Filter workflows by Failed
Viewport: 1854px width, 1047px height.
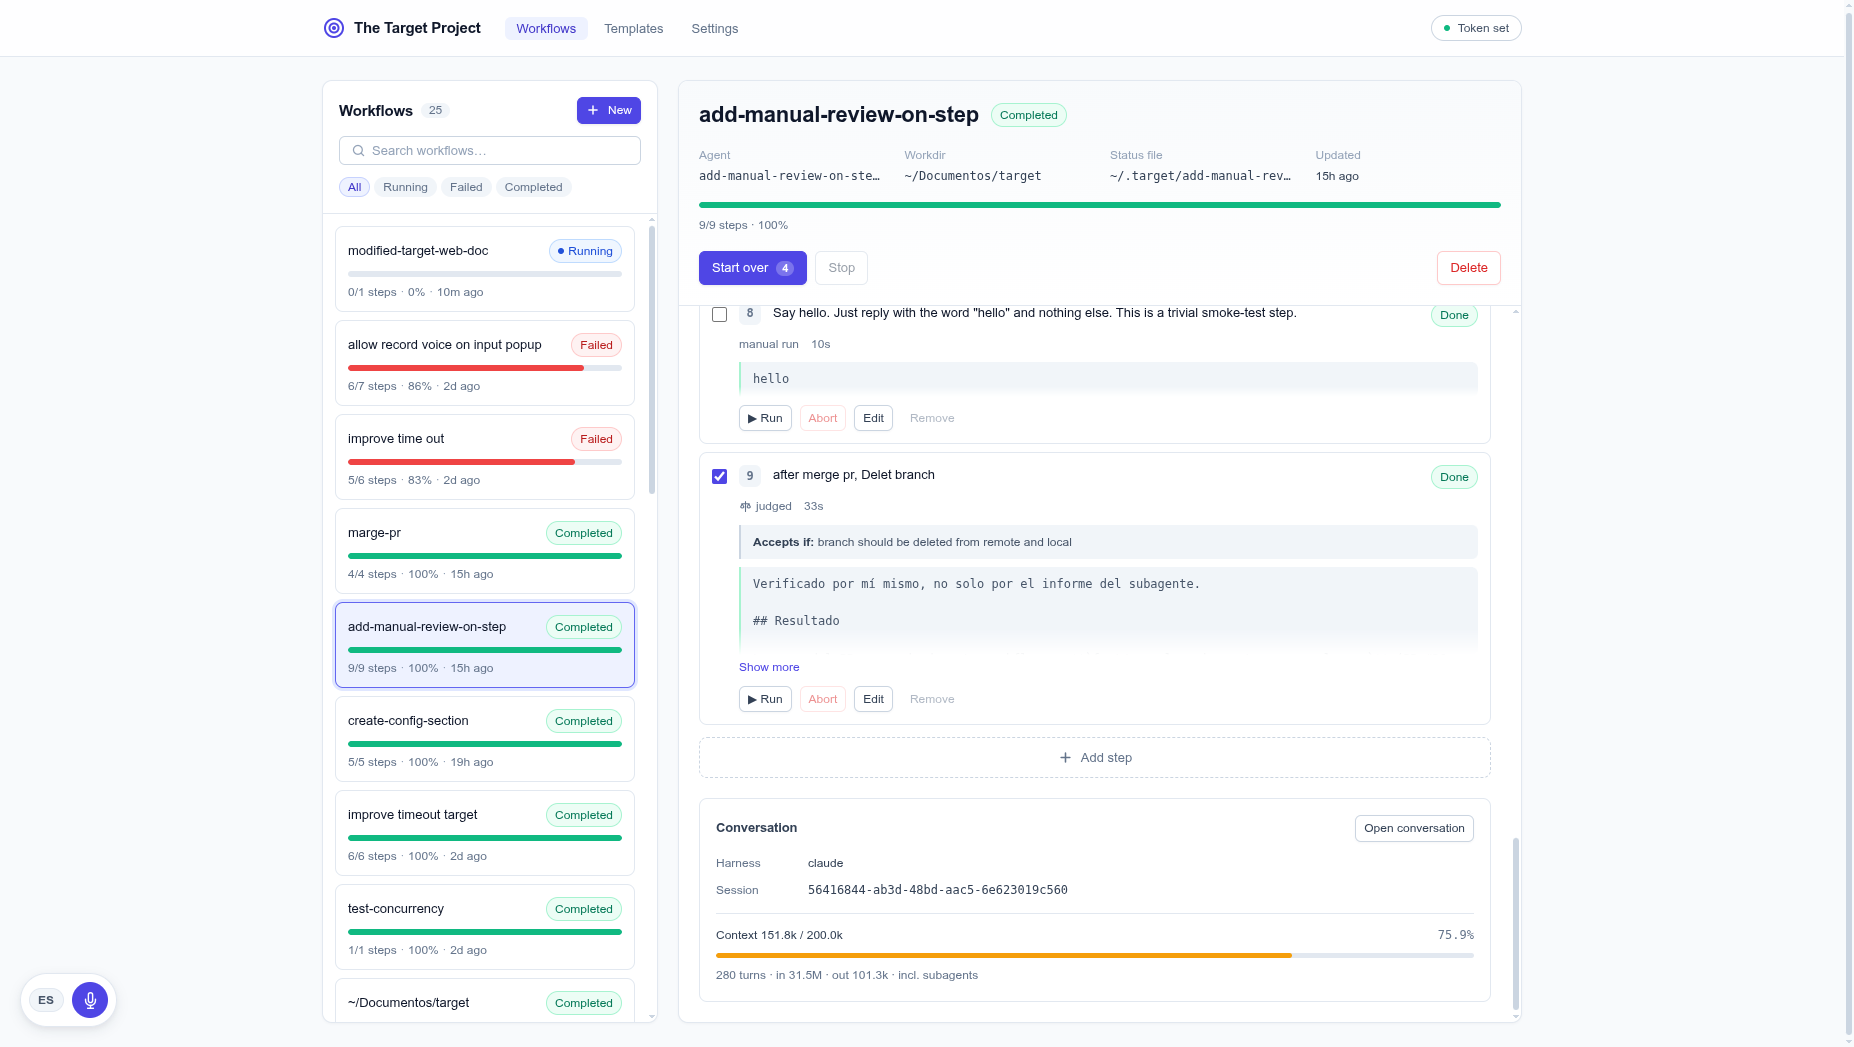click(x=466, y=187)
